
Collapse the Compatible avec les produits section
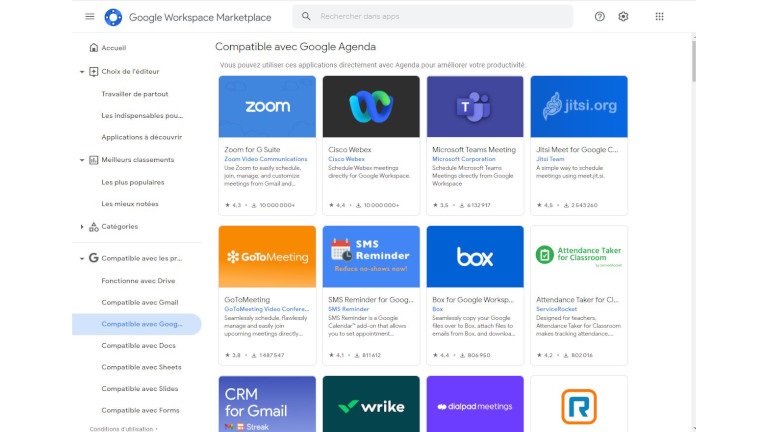[x=82, y=259]
